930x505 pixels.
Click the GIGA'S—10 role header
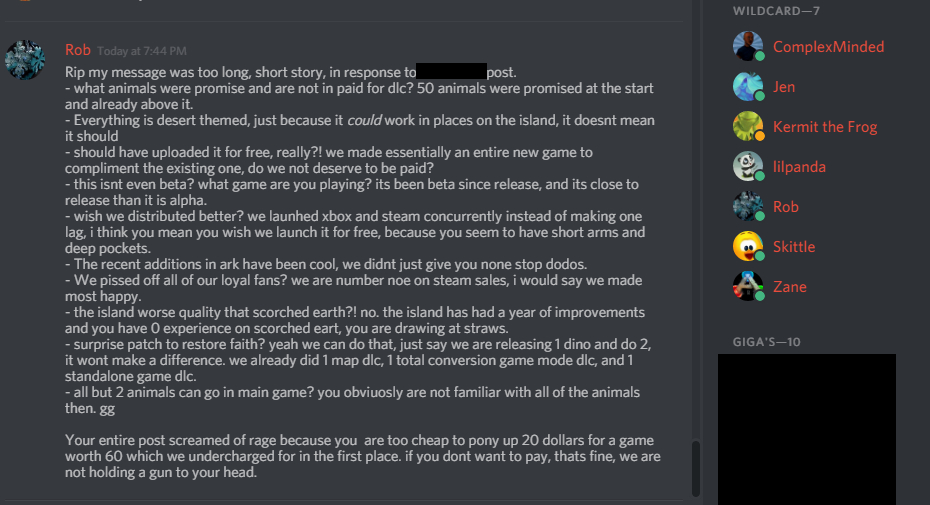click(768, 342)
